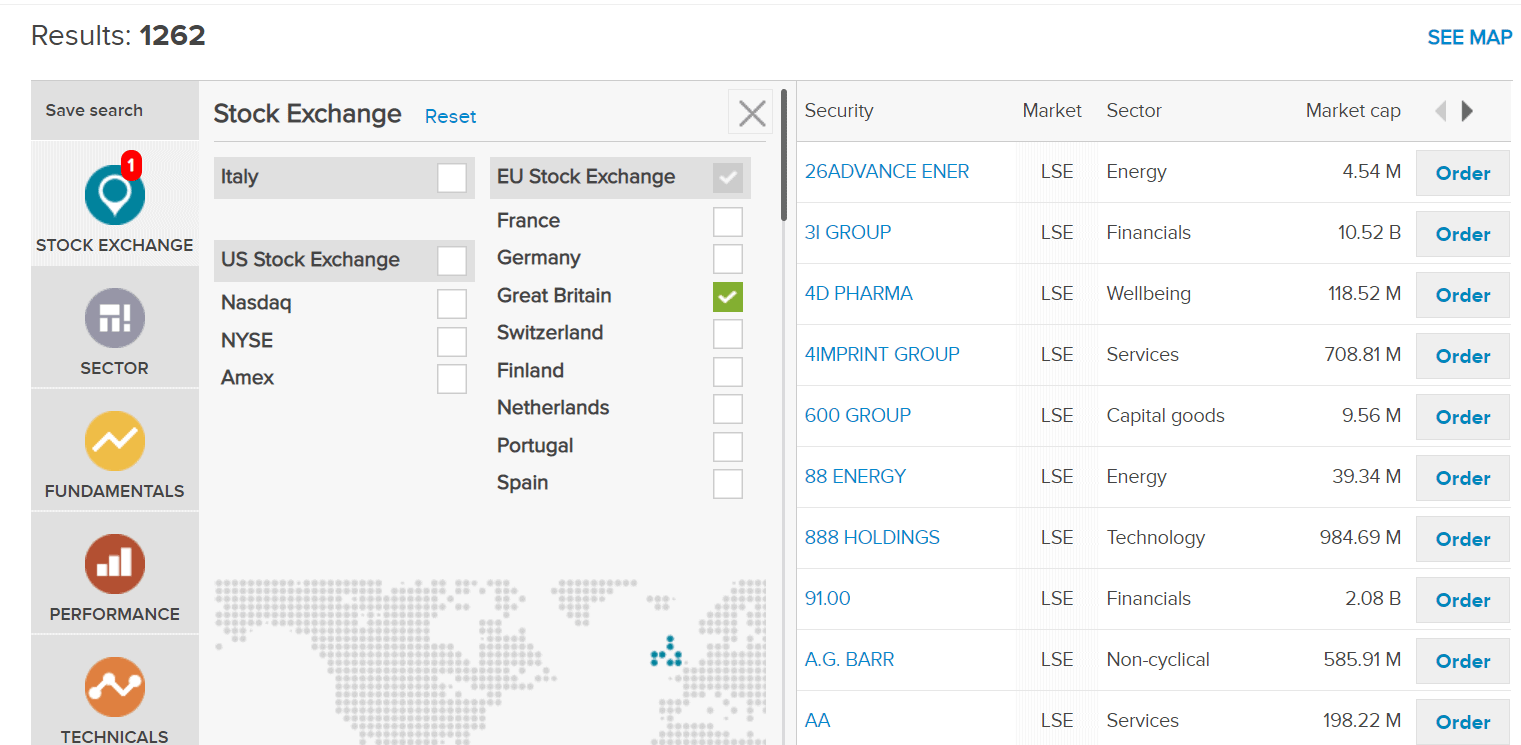Tick the Switzerland checkbox
Viewport: 1521px width, 745px height.
[x=728, y=334]
